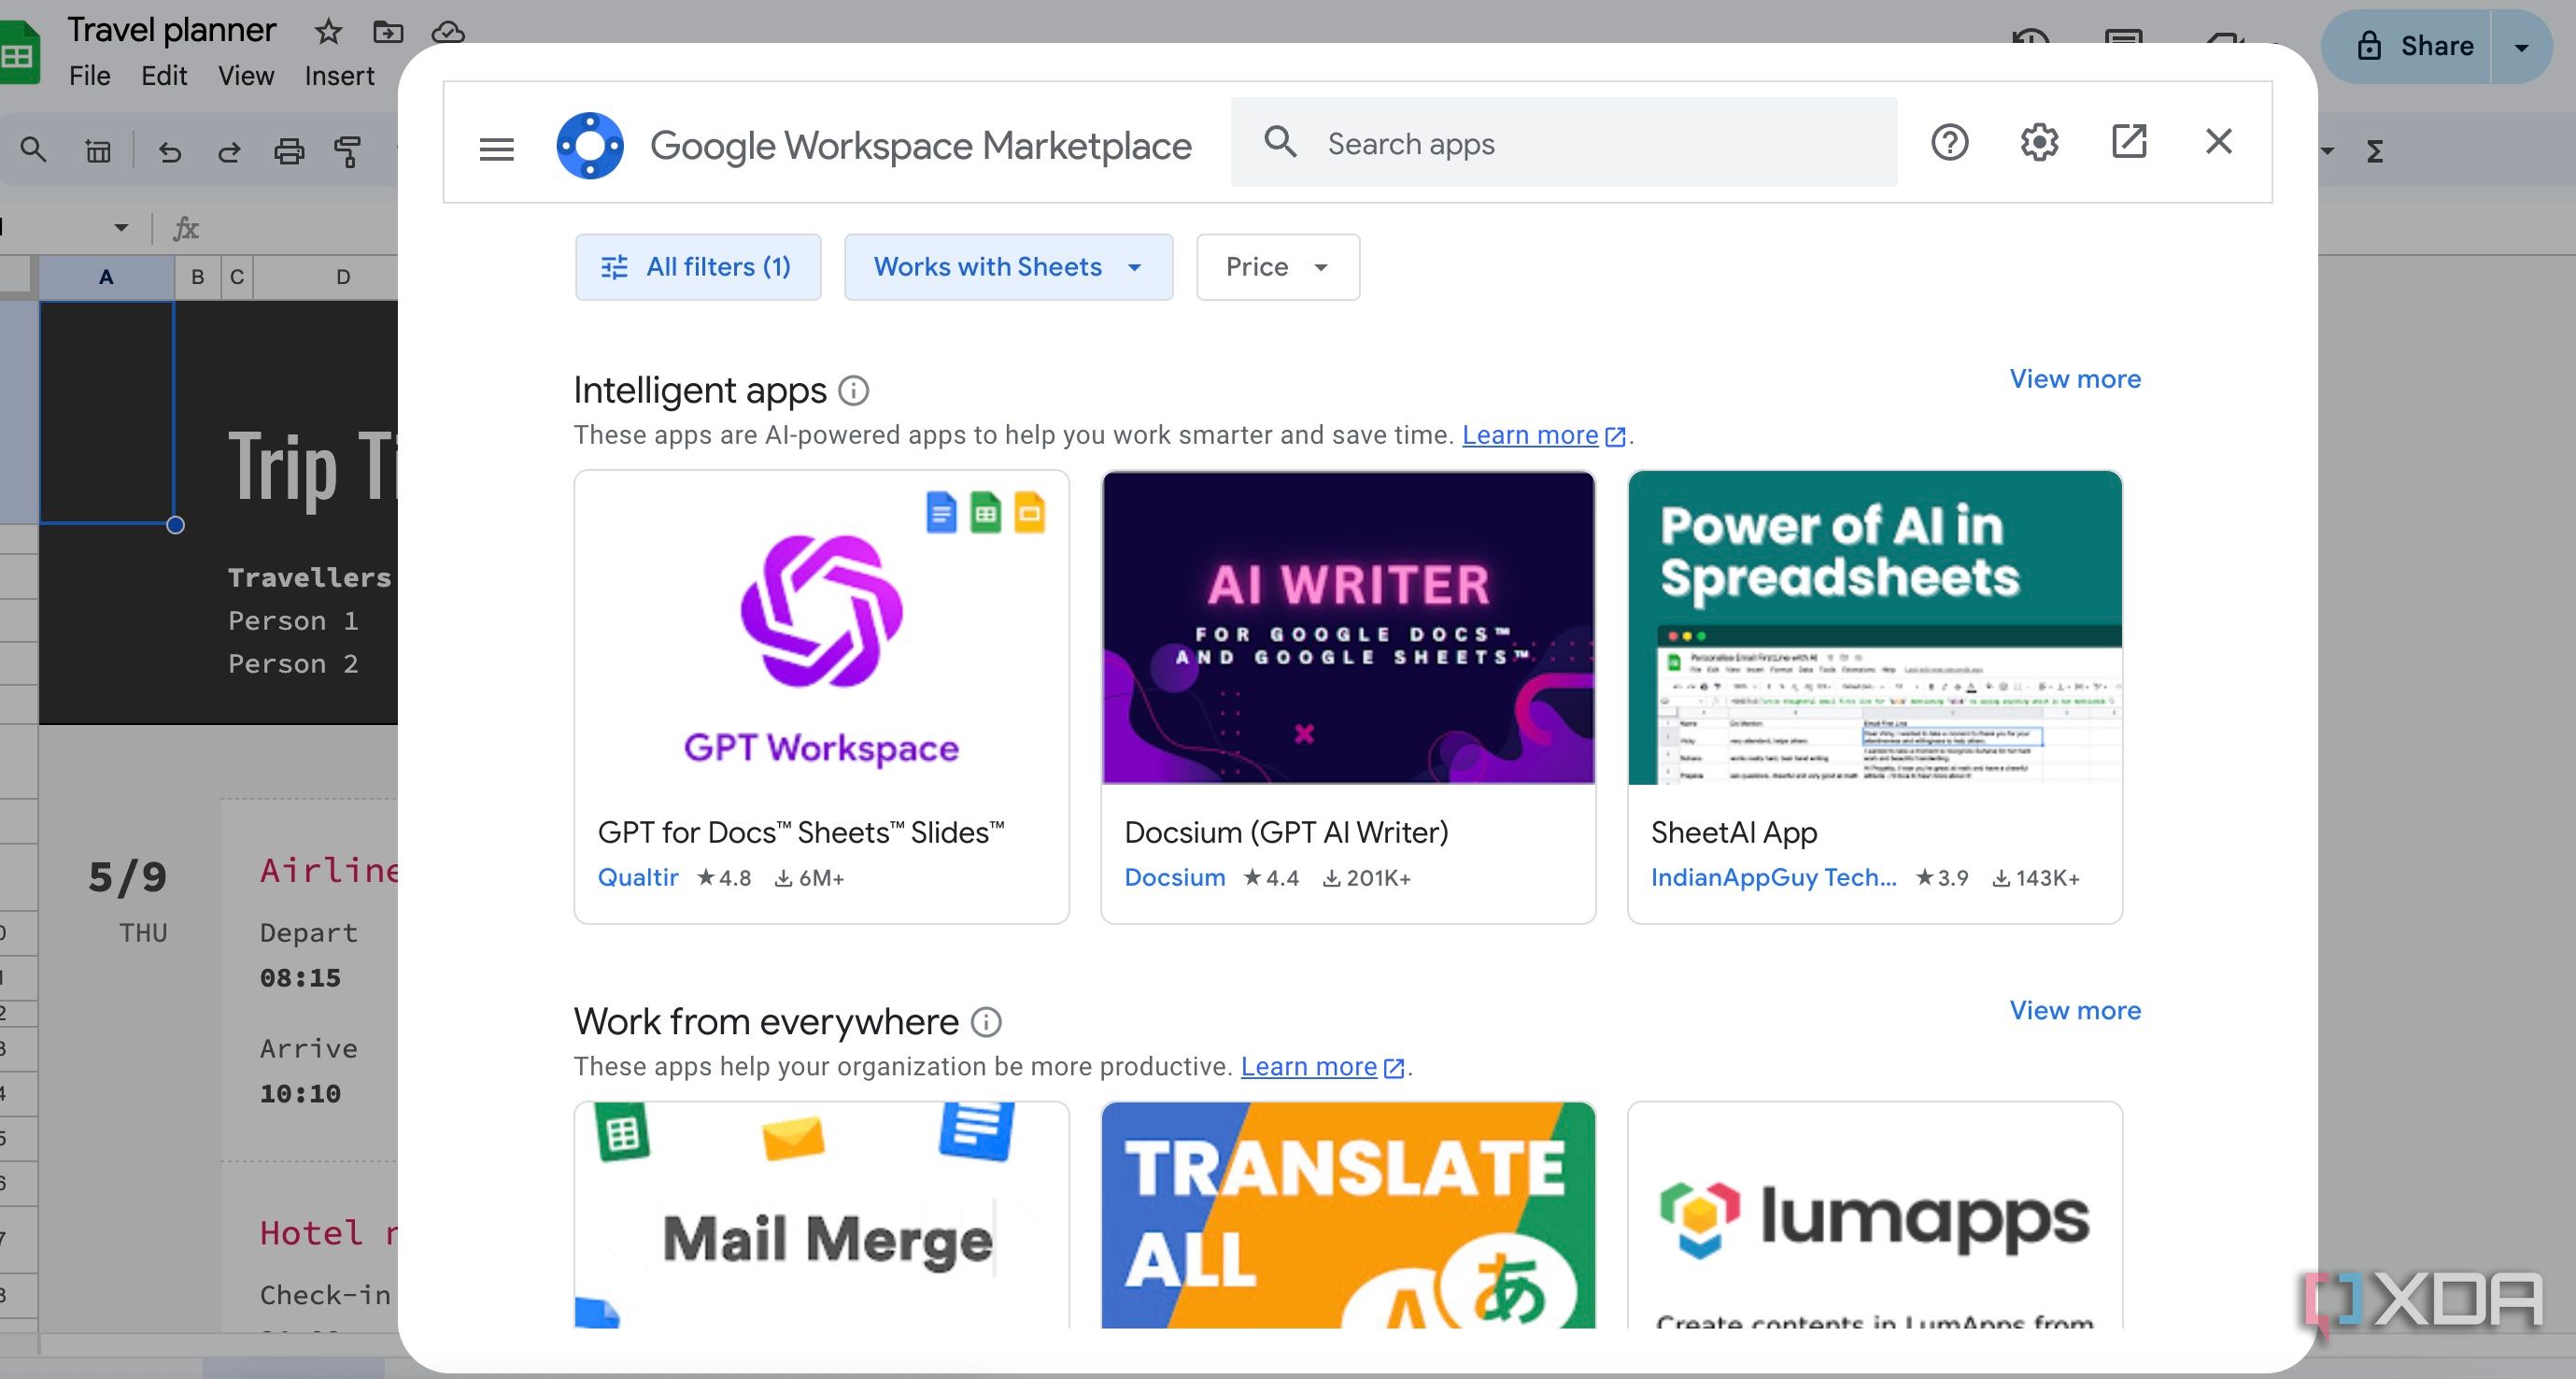Screen dimensions: 2576x1379
Task: Click the cloud save status icon
Action: pos(448,31)
